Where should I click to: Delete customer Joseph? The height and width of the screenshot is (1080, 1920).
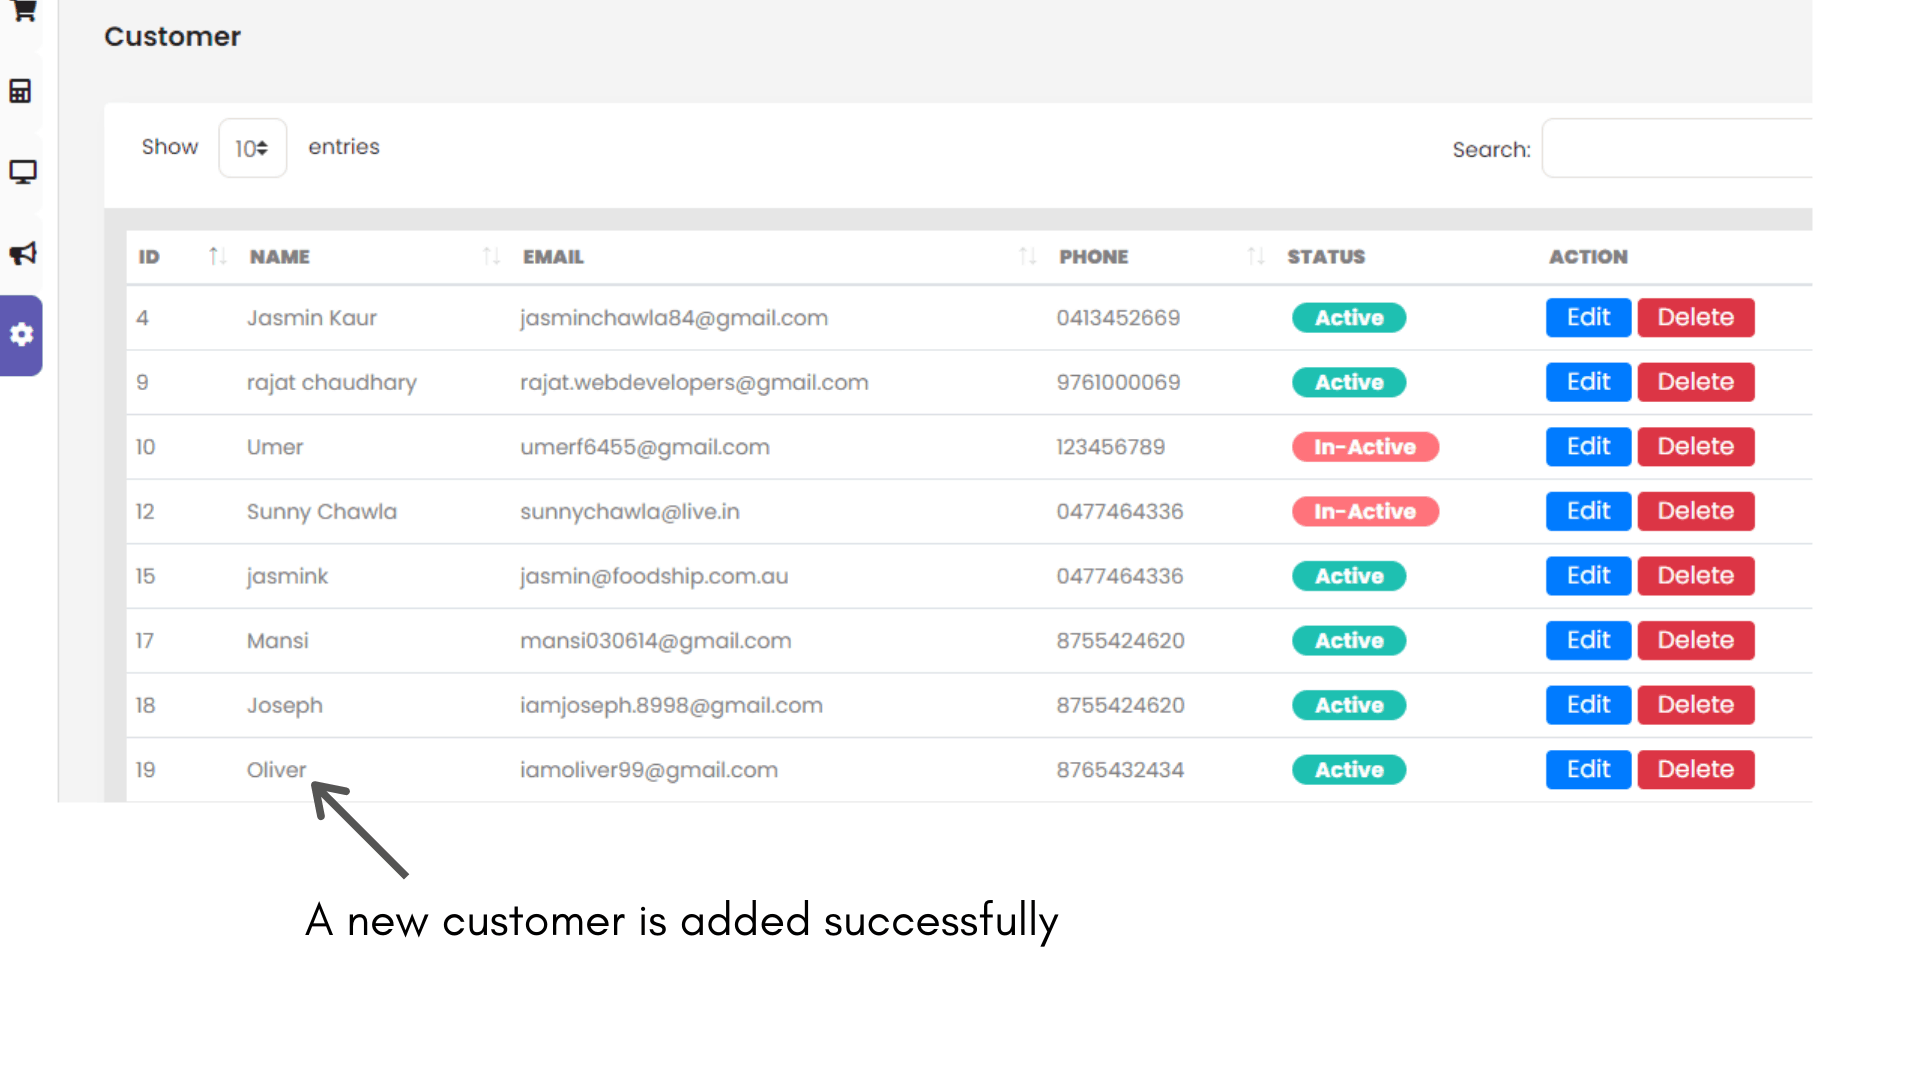click(1695, 705)
